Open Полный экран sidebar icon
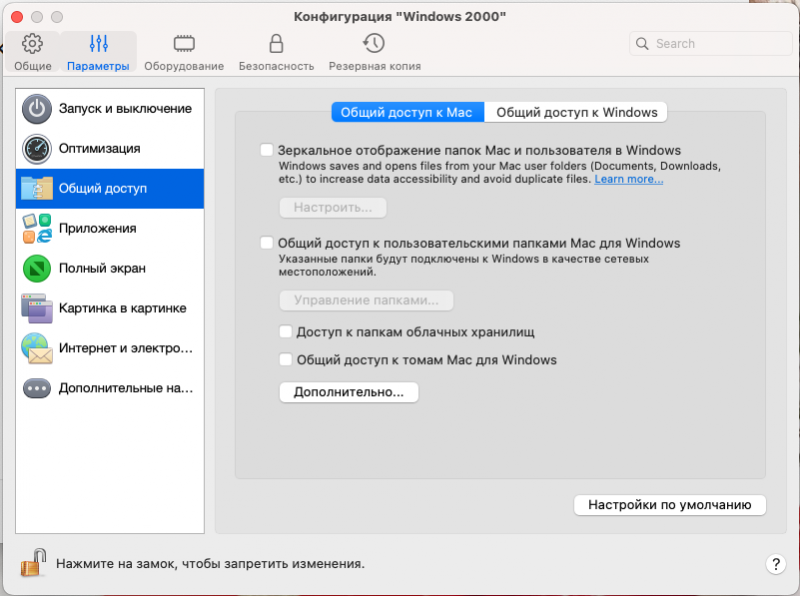This screenshot has height=596, width=800. [x=37, y=269]
